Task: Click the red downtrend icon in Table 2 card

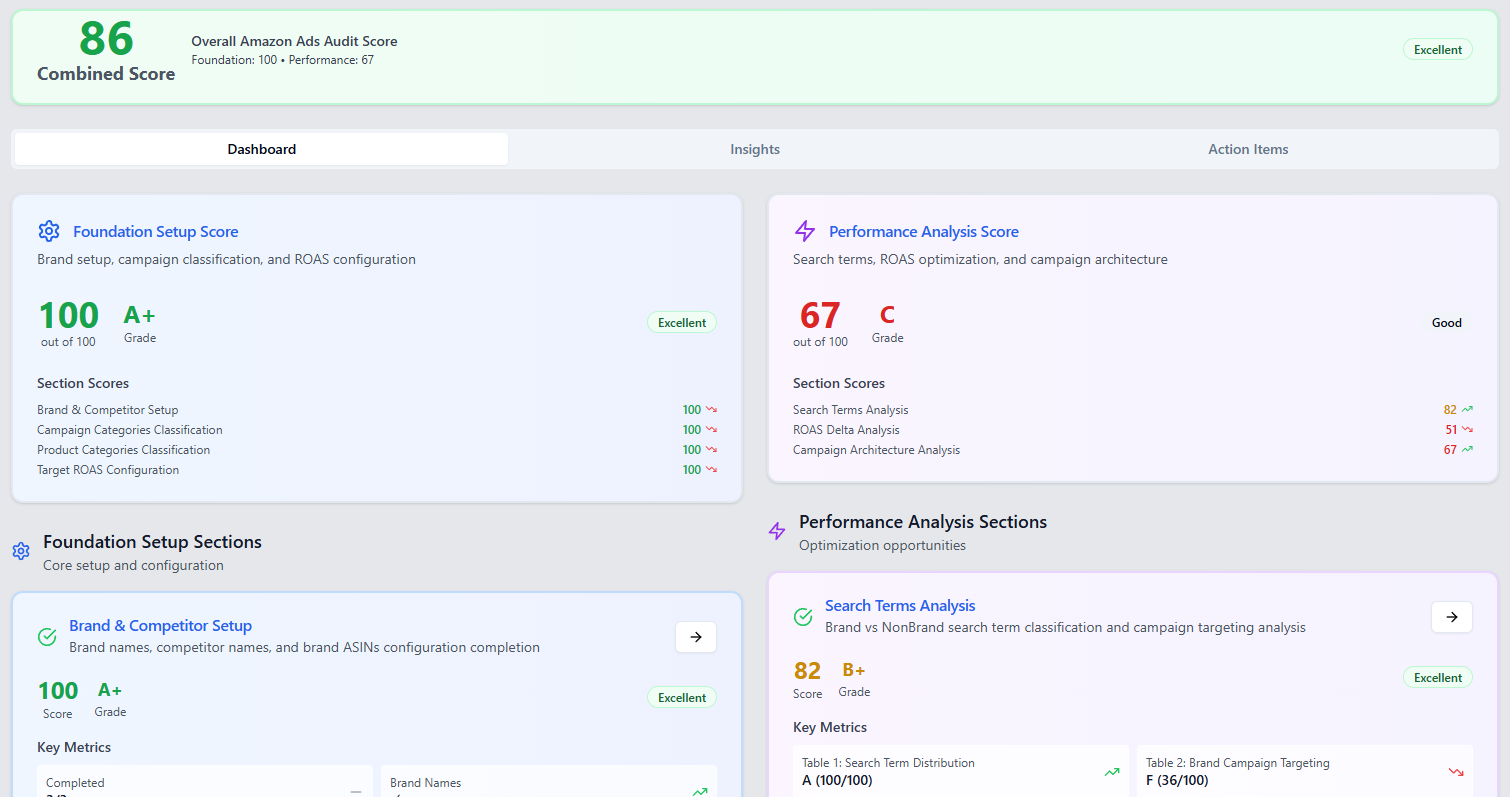Action: pyautogui.click(x=1456, y=772)
